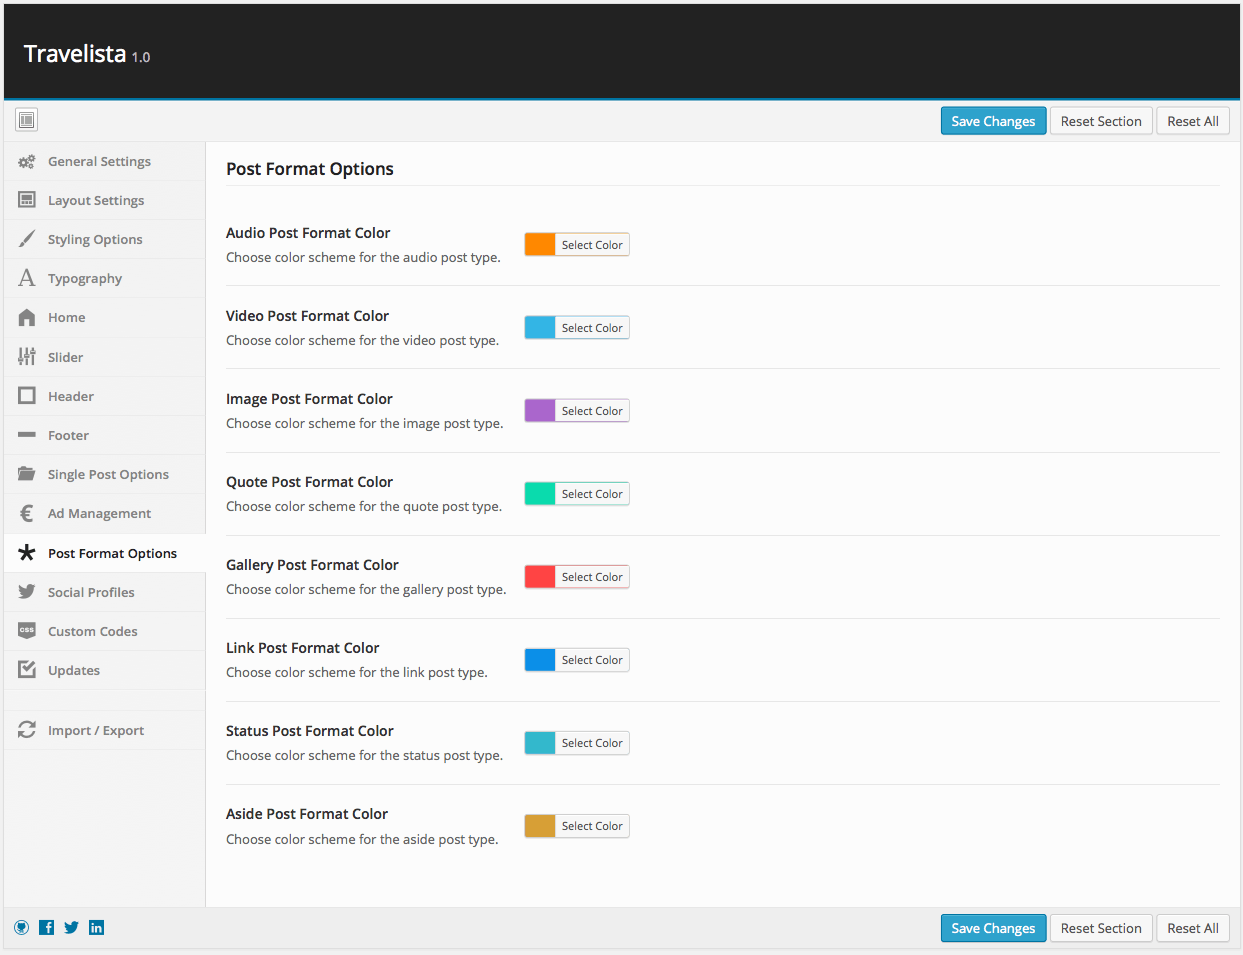
Task: Click the Typography letter A icon
Action: 27,278
